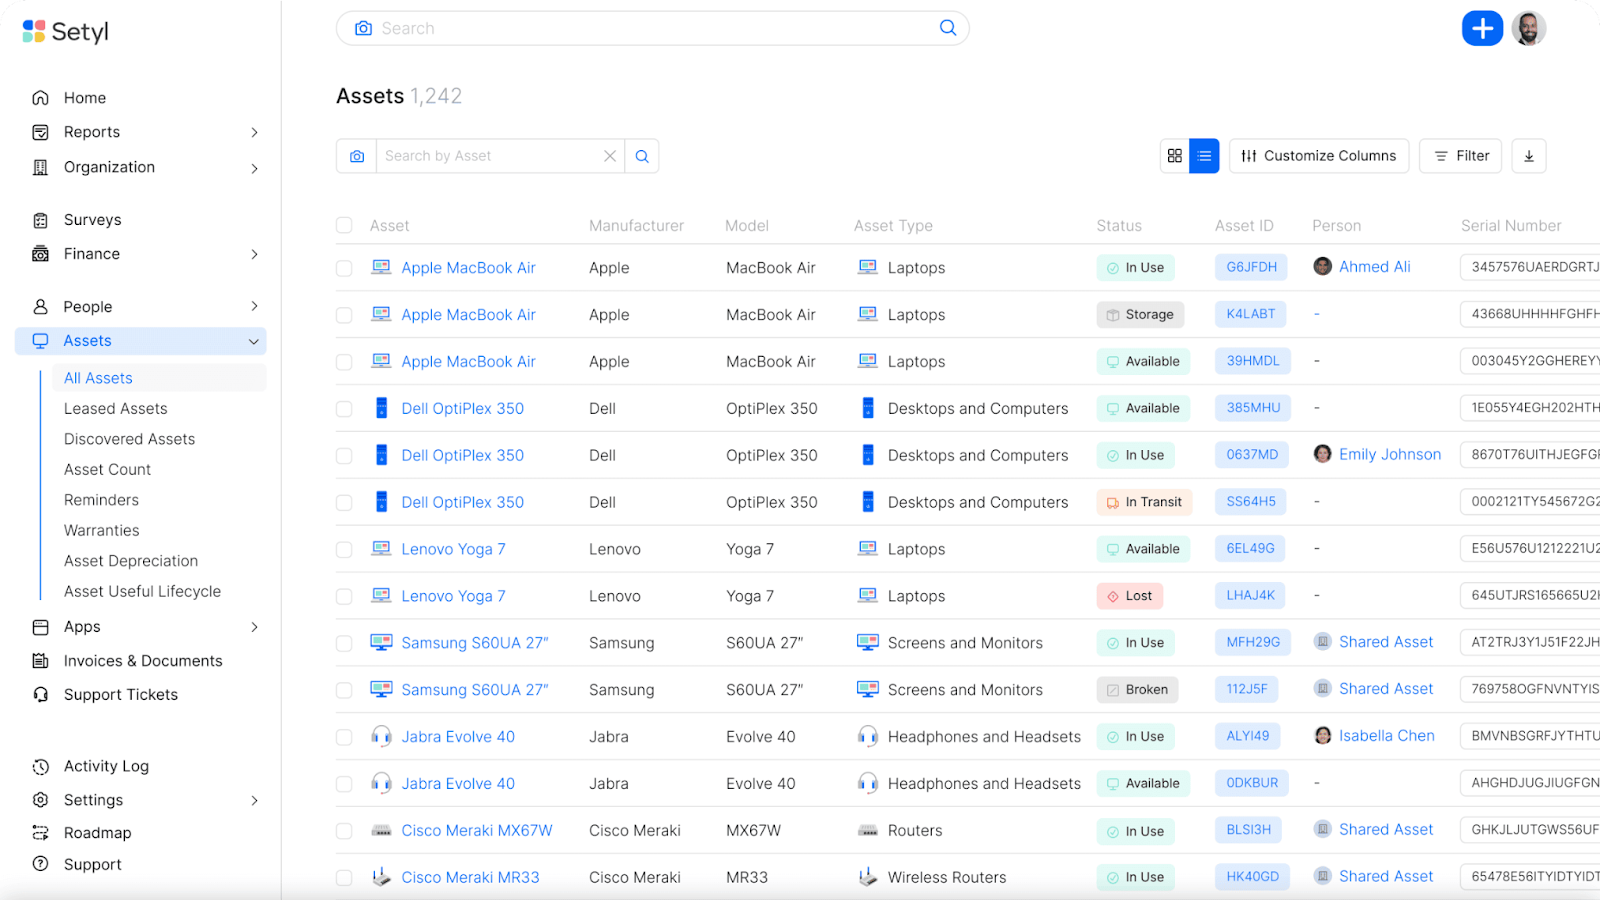Click camera icon beside Search by Asset
This screenshot has height=900, width=1600.
[x=357, y=156]
